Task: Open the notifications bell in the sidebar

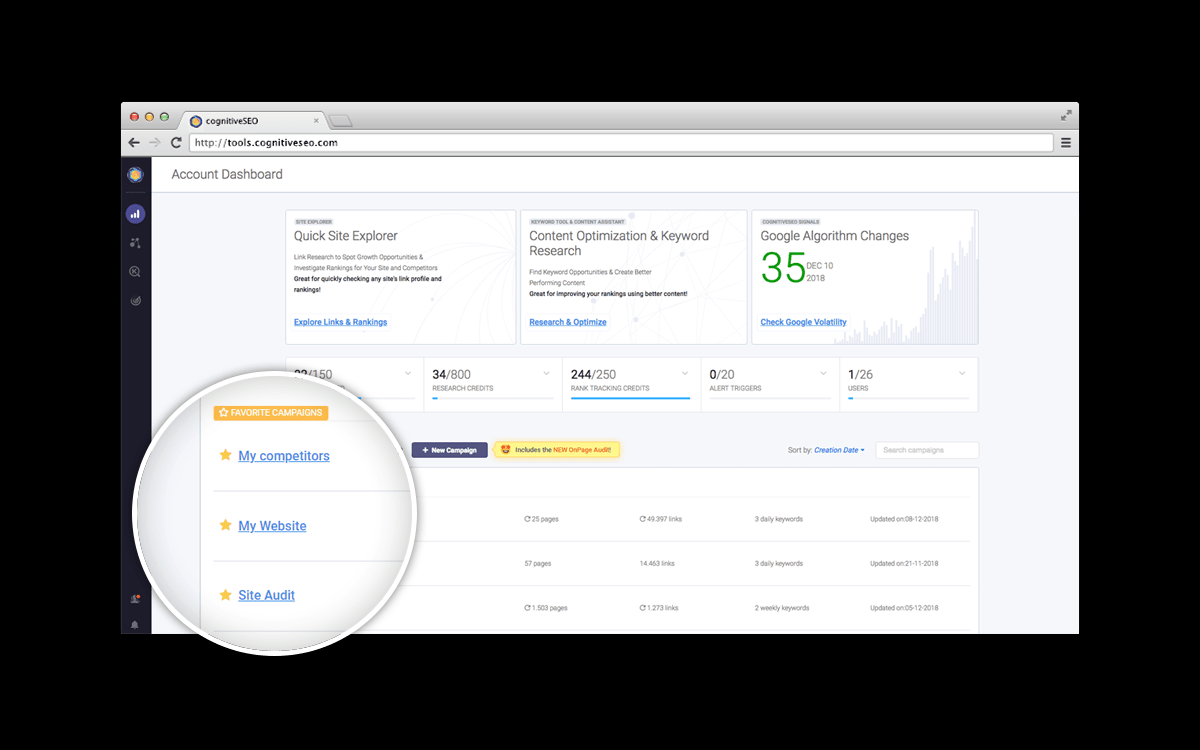Action: click(x=135, y=625)
